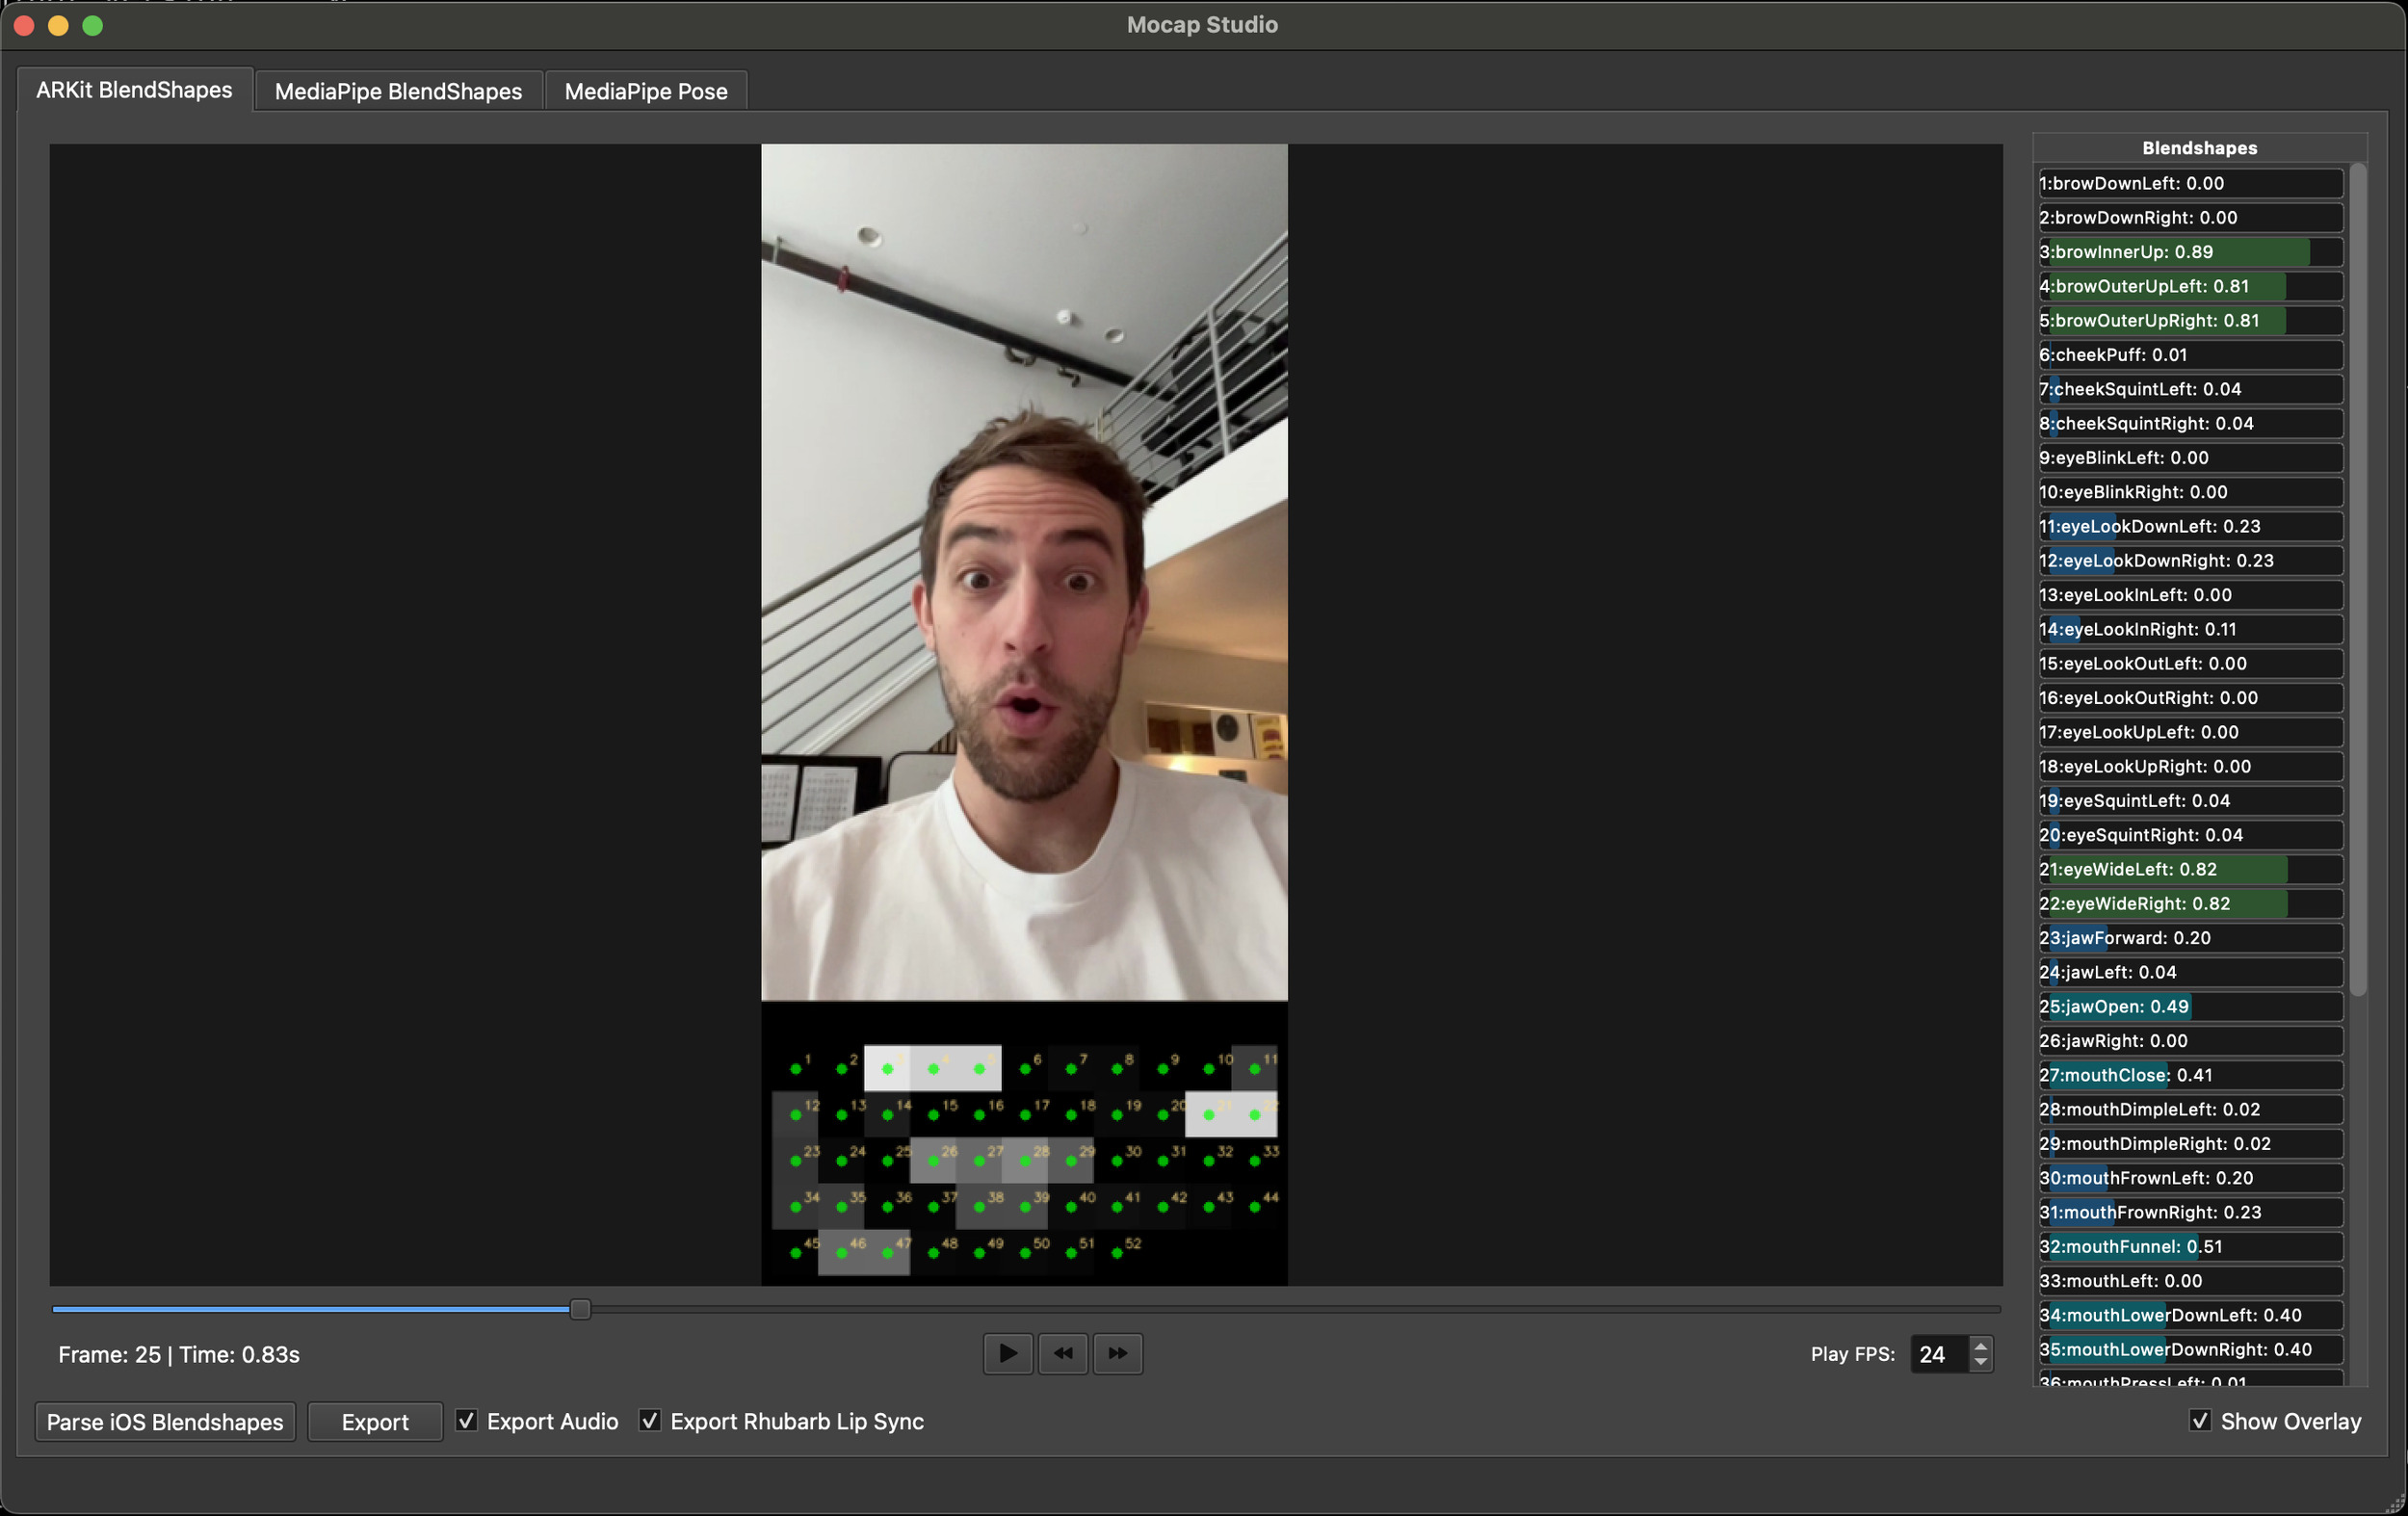Click the eyeWideLeft blendshape bar
Viewport: 2408px width, 1516px height.
(x=2190, y=869)
